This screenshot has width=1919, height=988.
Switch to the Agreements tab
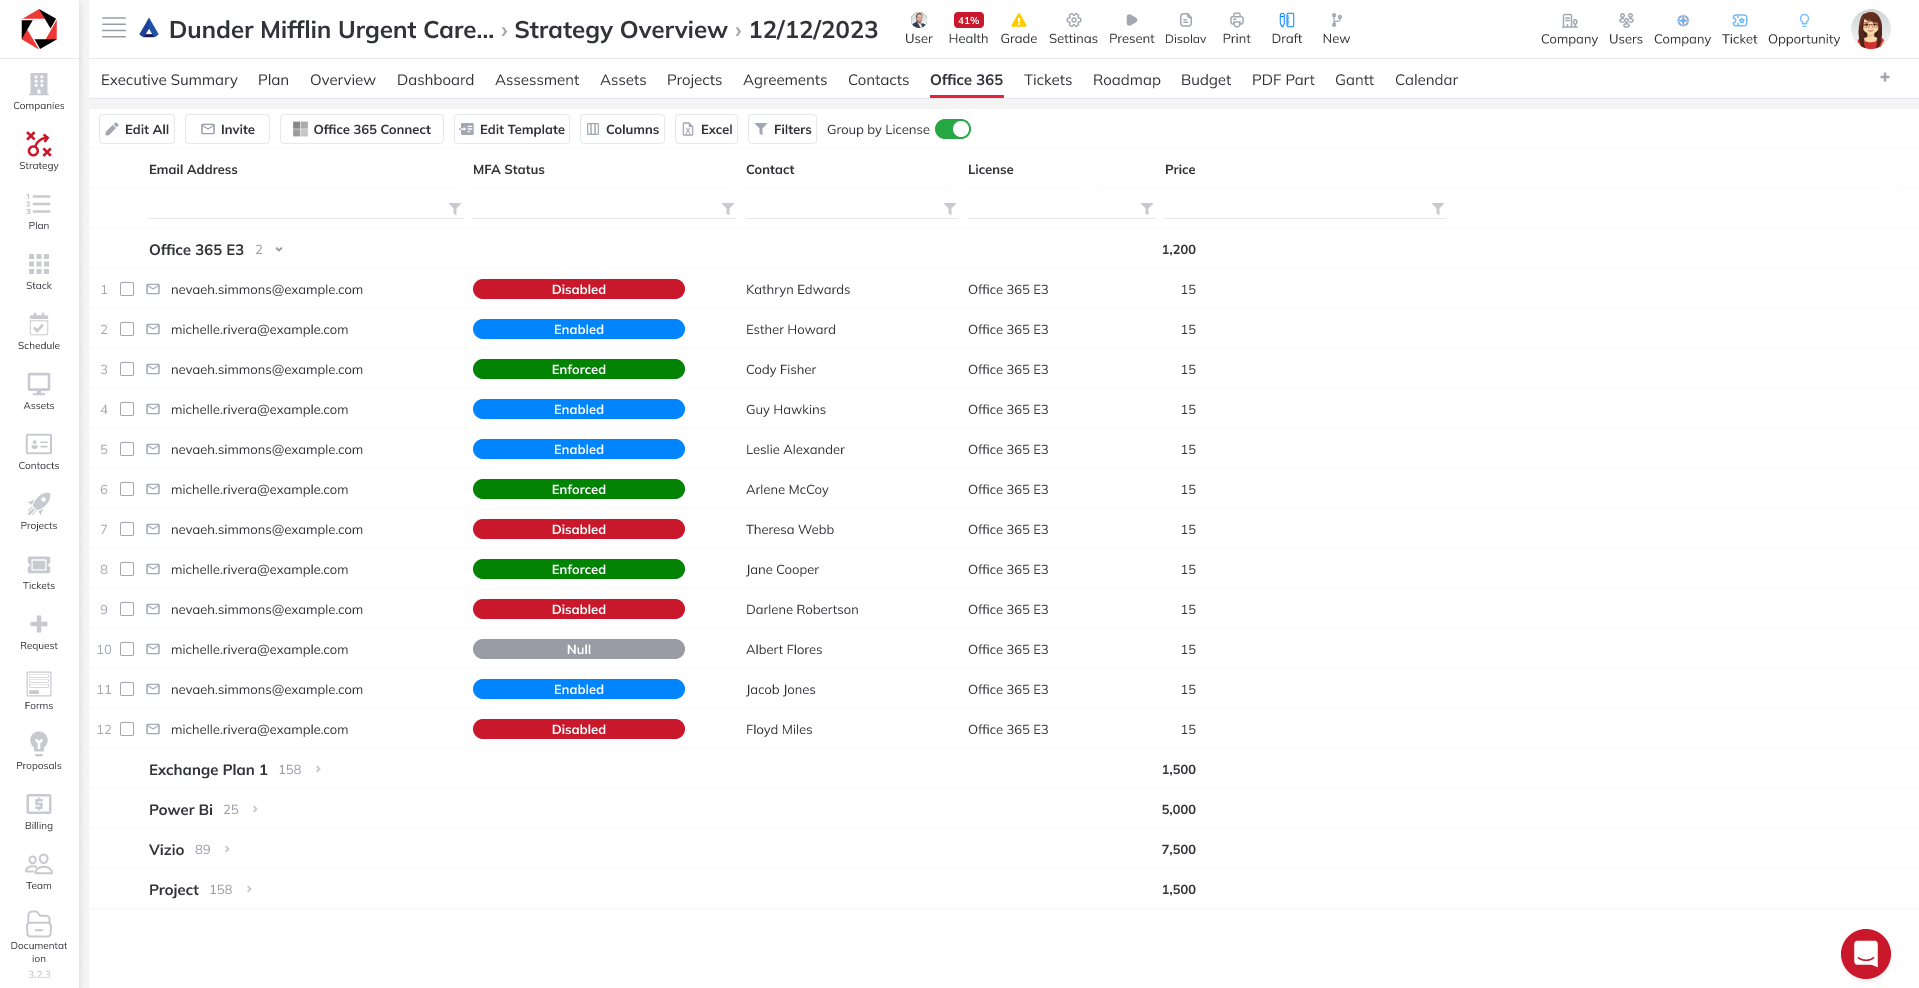(785, 80)
